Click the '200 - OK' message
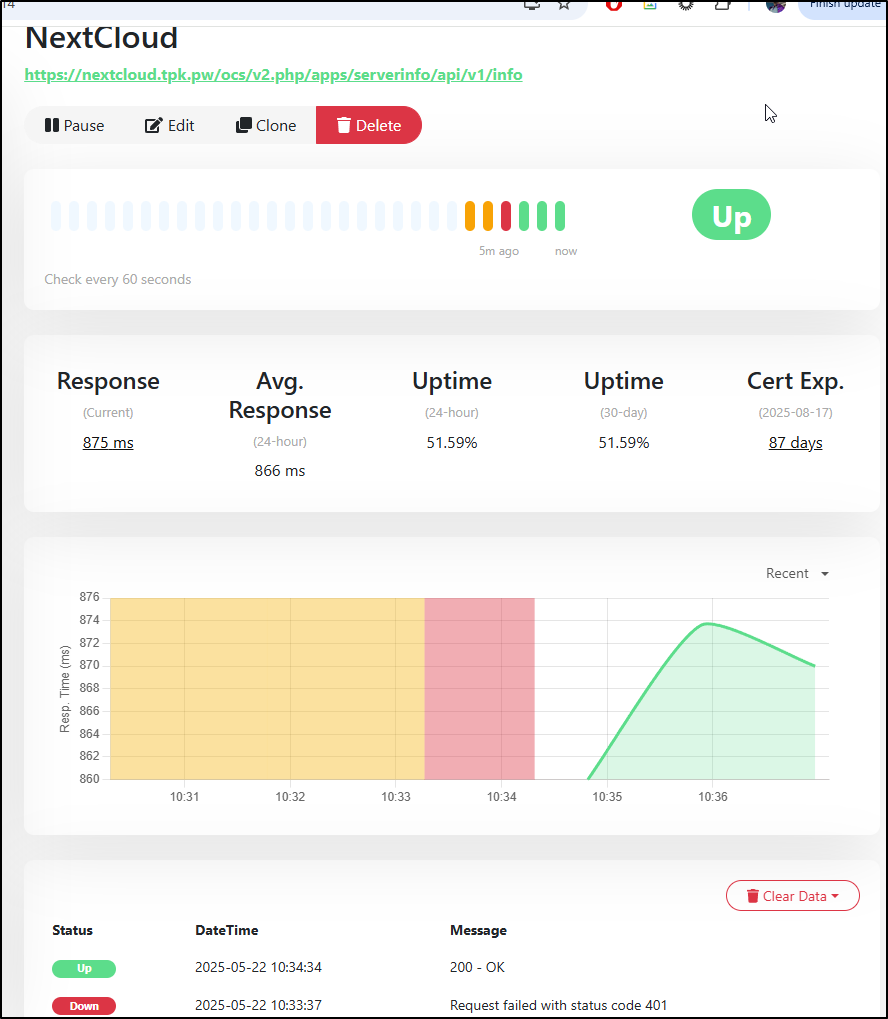Viewport: 888px width, 1019px height. (x=477, y=968)
